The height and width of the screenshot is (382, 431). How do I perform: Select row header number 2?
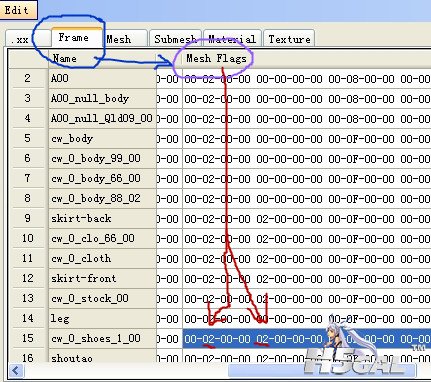click(28, 78)
